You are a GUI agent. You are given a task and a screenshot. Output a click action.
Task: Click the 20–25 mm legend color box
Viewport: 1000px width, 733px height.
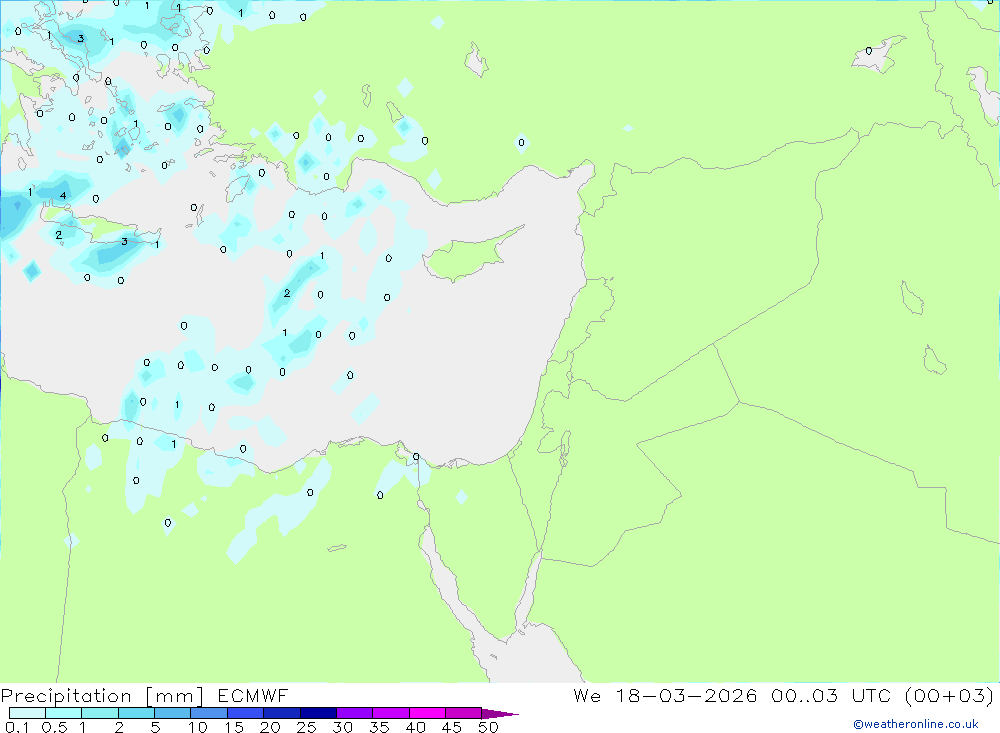pyautogui.click(x=282, y=713)
